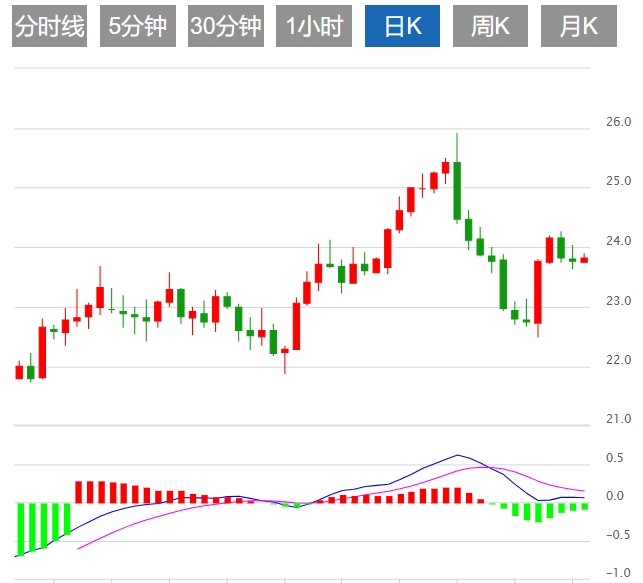Click the first green MACD histogram bar
643x583 pixels.
point(20,529)
